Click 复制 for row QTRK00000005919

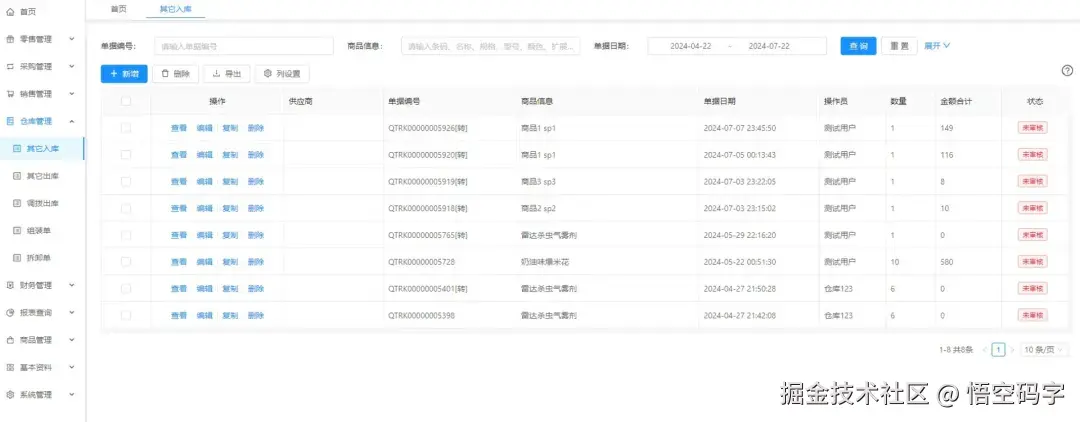230,182
